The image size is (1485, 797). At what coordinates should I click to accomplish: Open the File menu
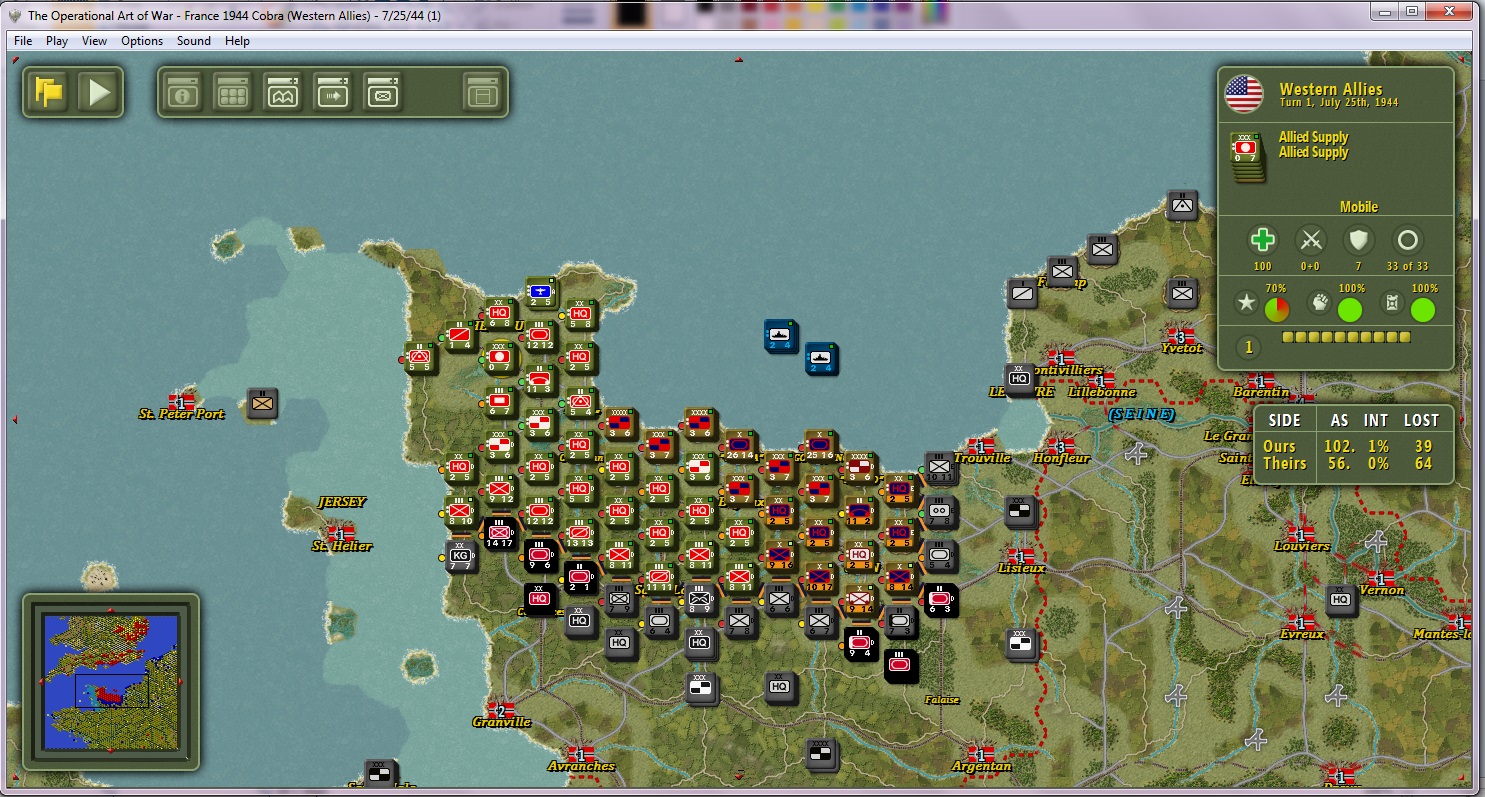[24, 41]
